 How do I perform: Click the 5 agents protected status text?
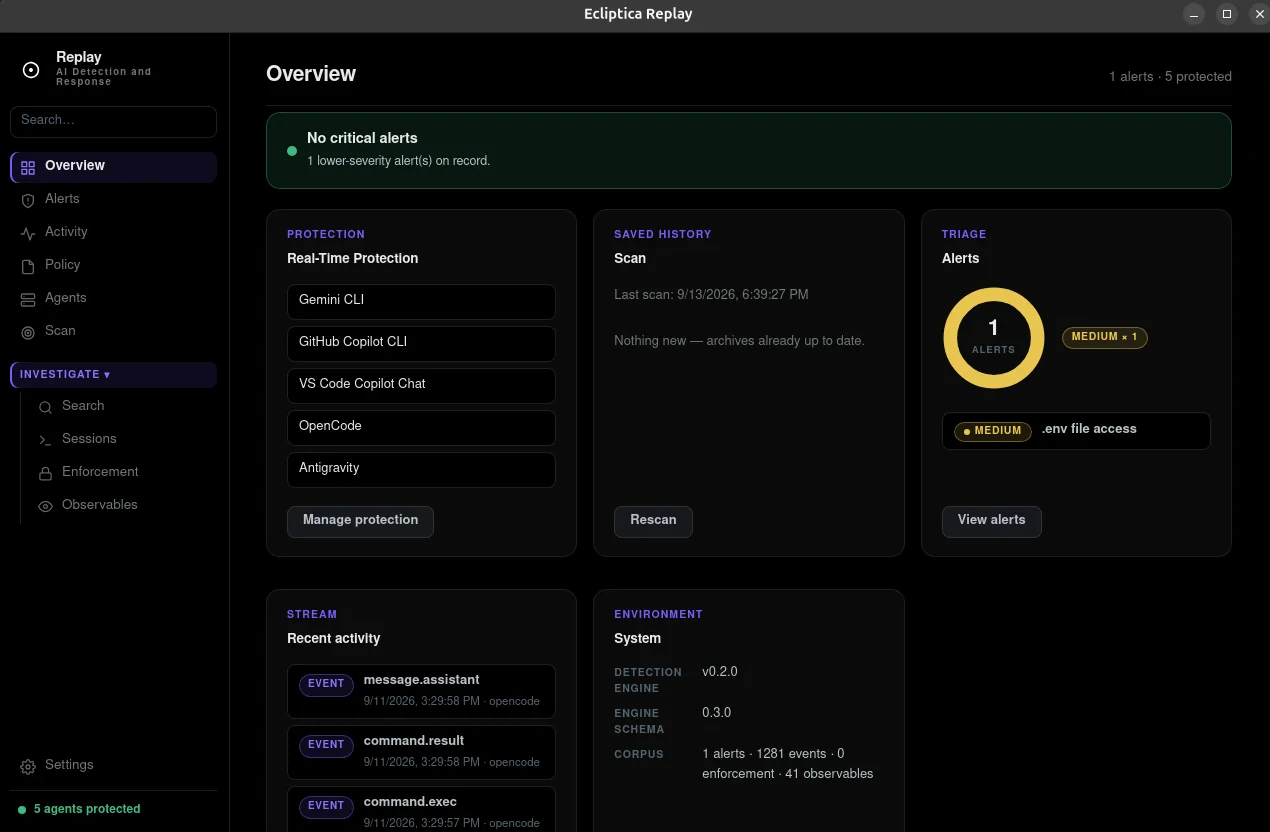(x=87, y=809)
